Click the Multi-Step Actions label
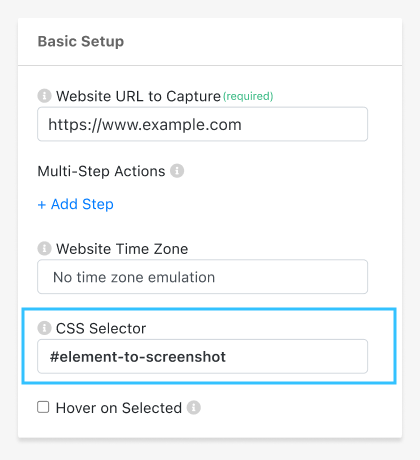 click(x=101, y=171)
